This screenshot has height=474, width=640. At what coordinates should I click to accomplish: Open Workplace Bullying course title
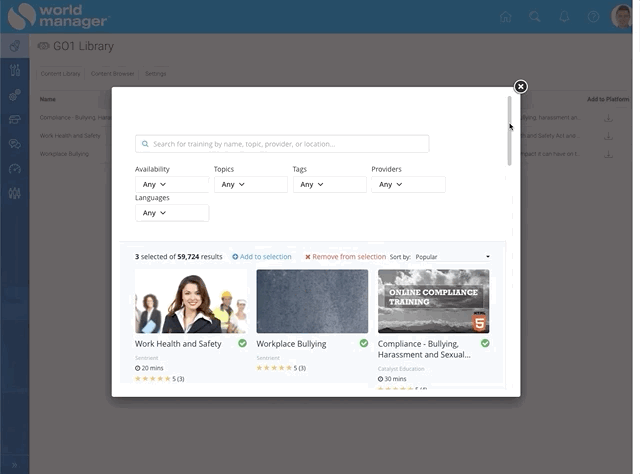pyautogui.click(x=291, y=344)
